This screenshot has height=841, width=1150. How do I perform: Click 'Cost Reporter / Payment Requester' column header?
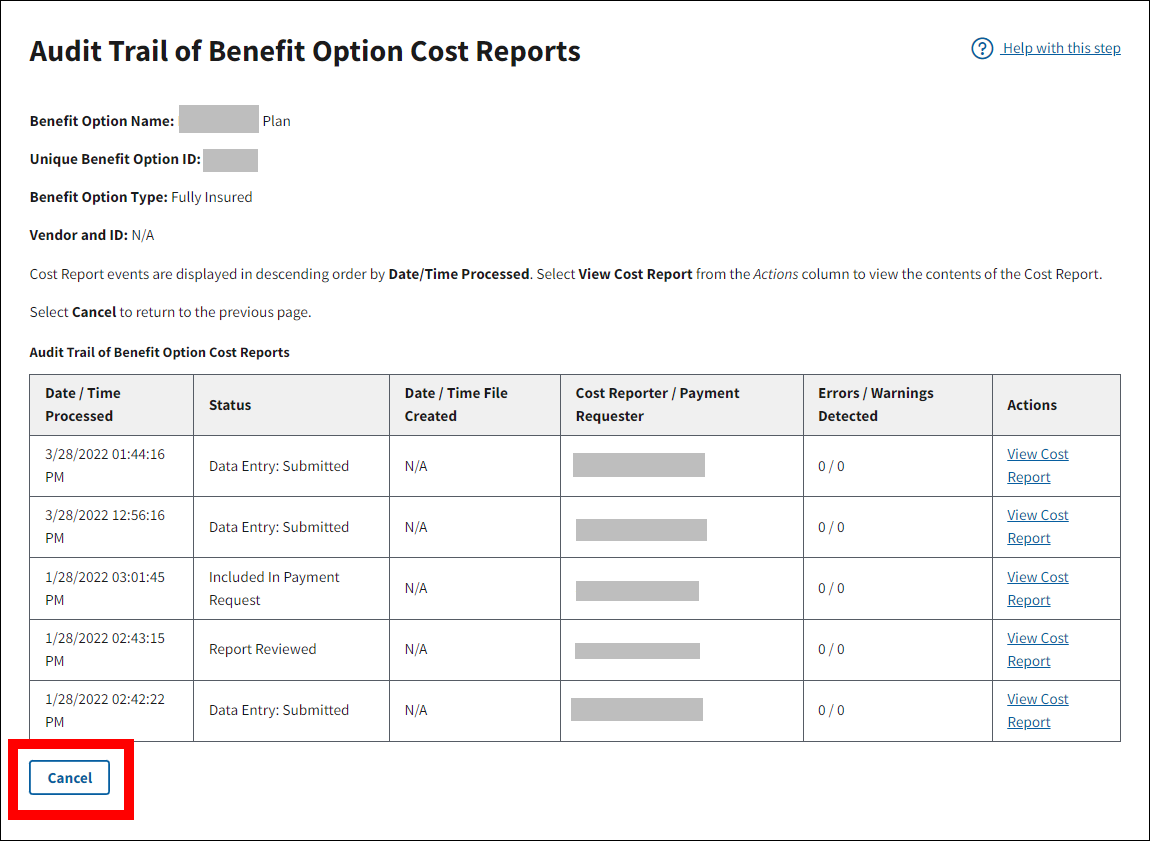coord(657,405)
